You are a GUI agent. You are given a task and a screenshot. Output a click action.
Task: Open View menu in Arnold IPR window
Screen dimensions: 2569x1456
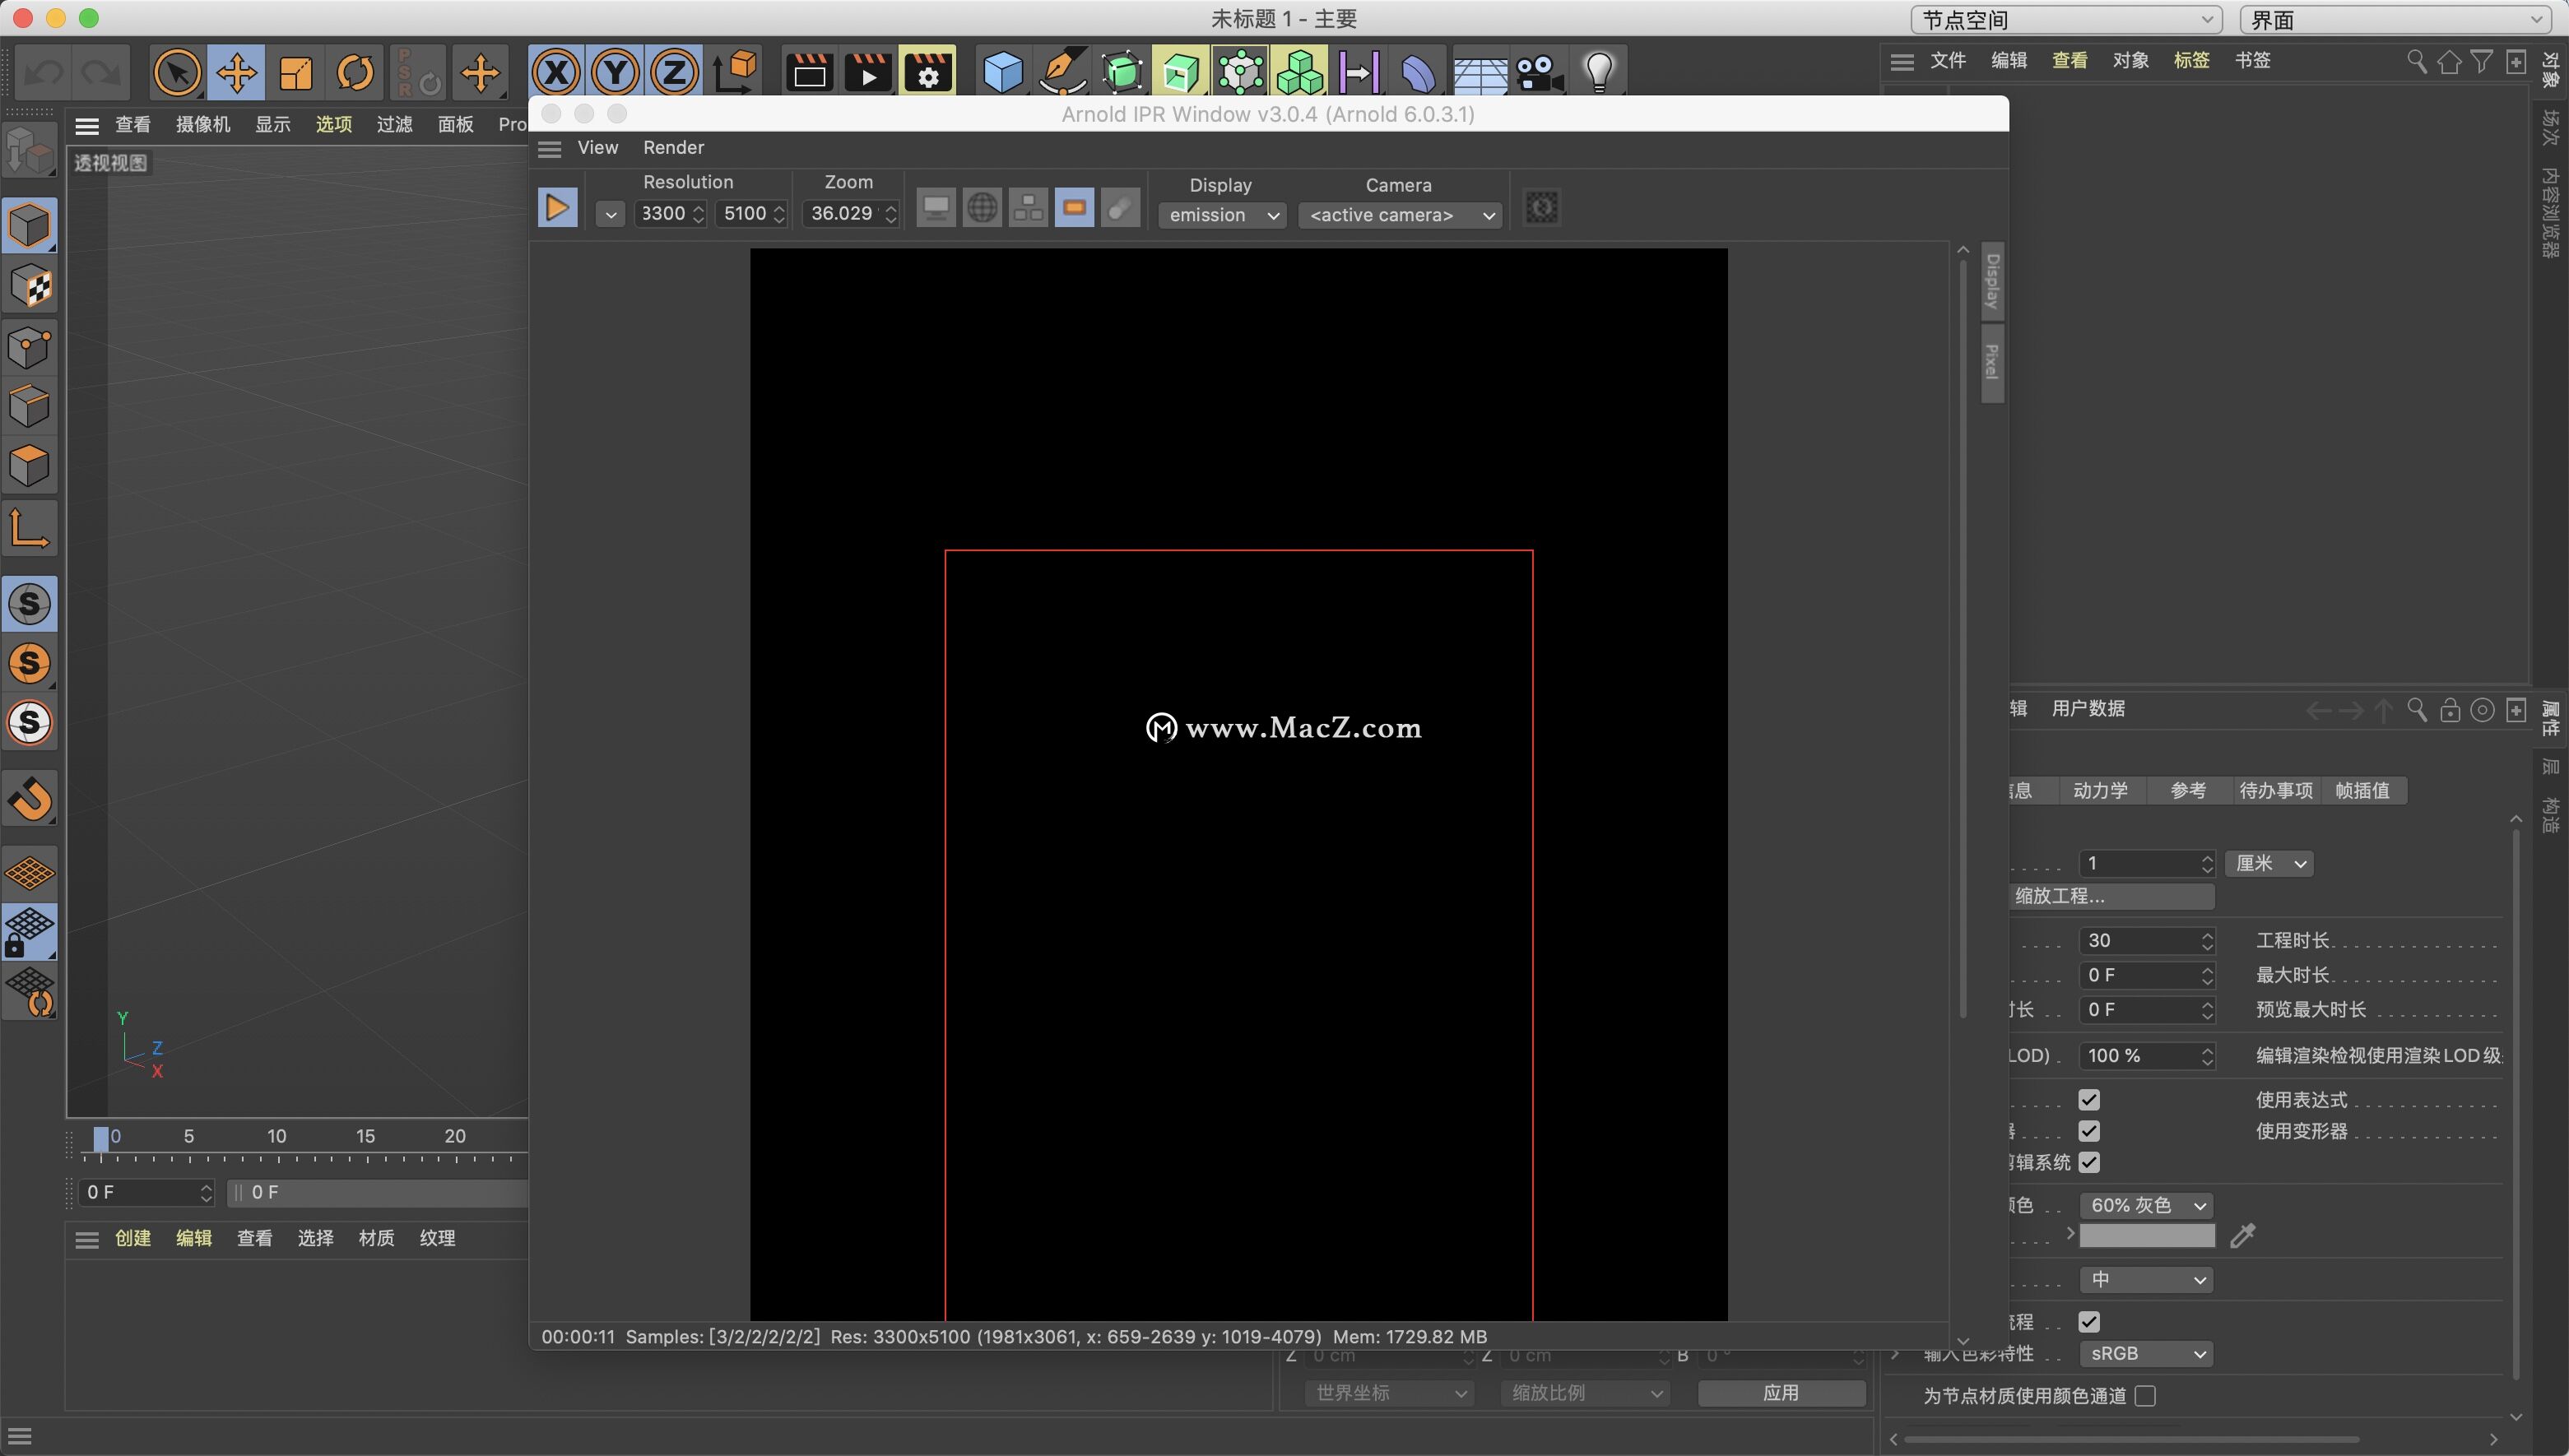(x=597, y=147)
